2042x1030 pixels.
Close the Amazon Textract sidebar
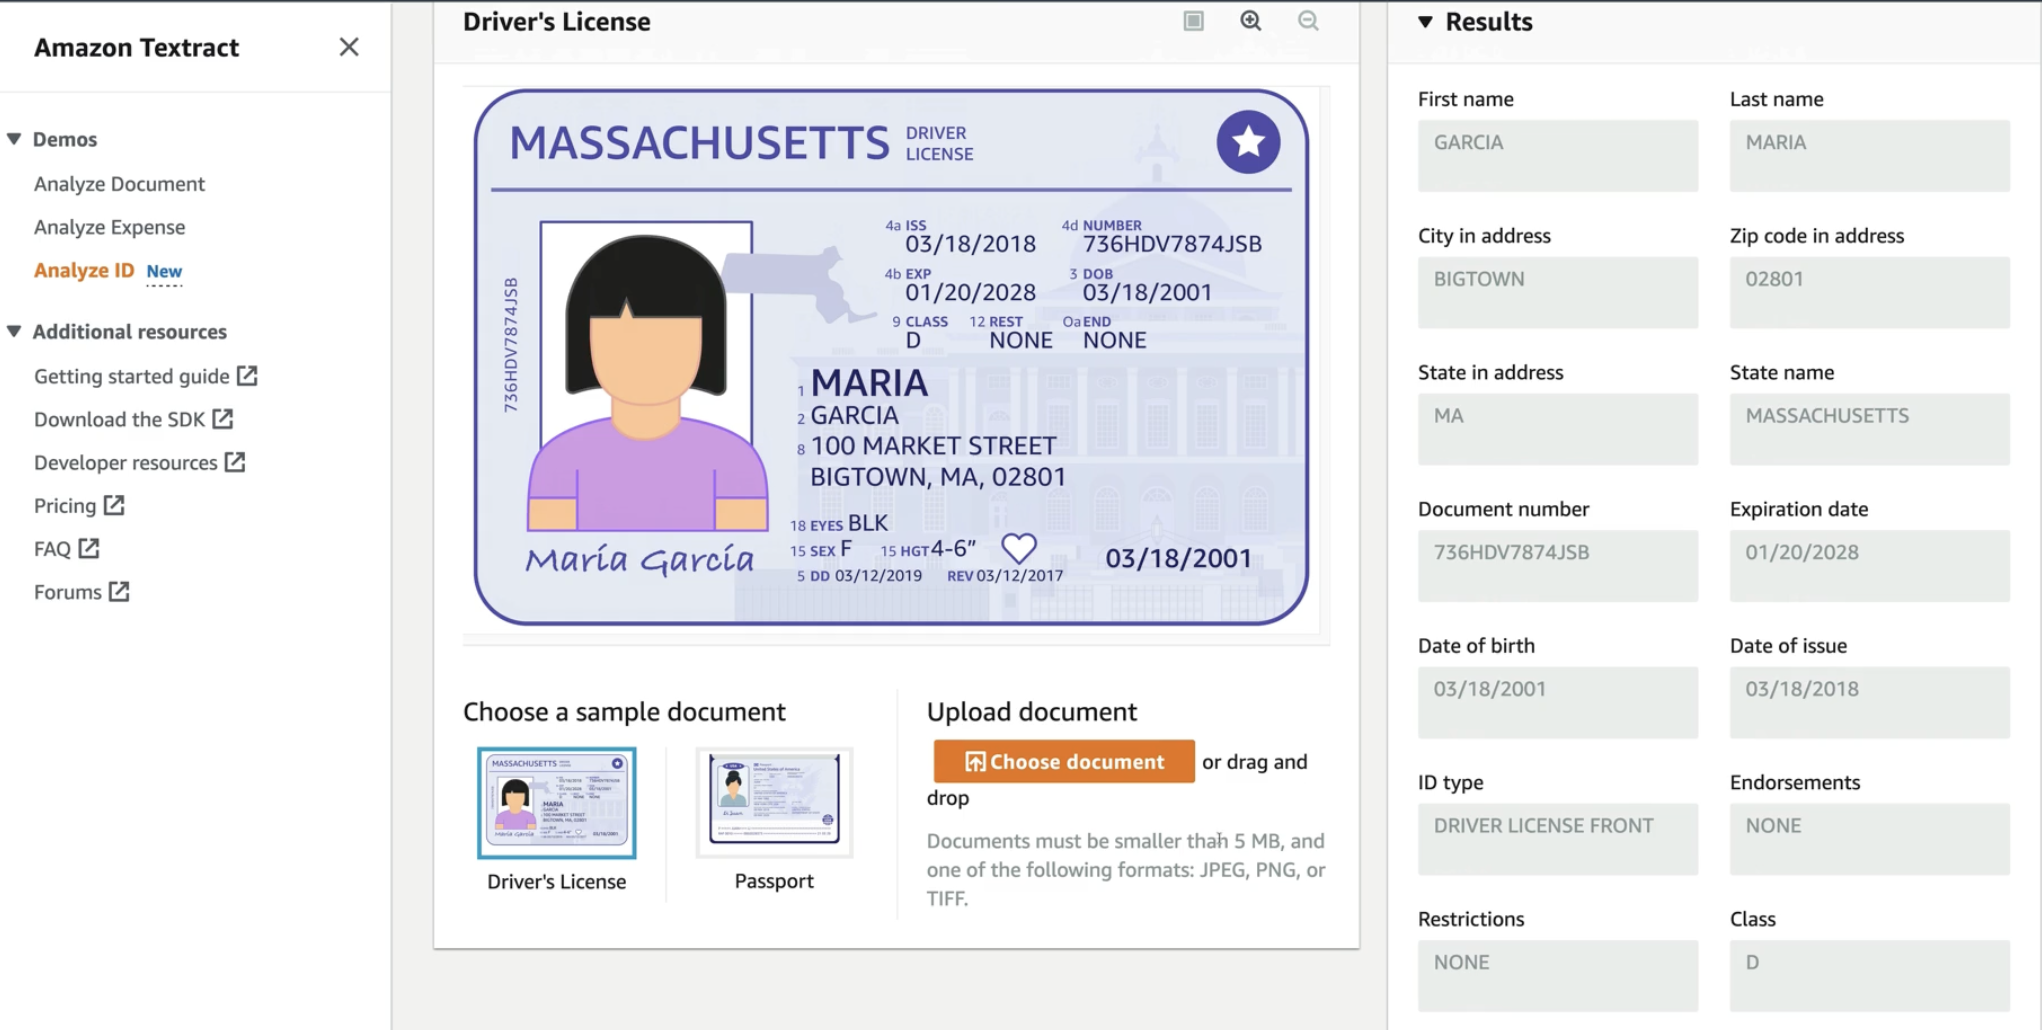(349, 47)
